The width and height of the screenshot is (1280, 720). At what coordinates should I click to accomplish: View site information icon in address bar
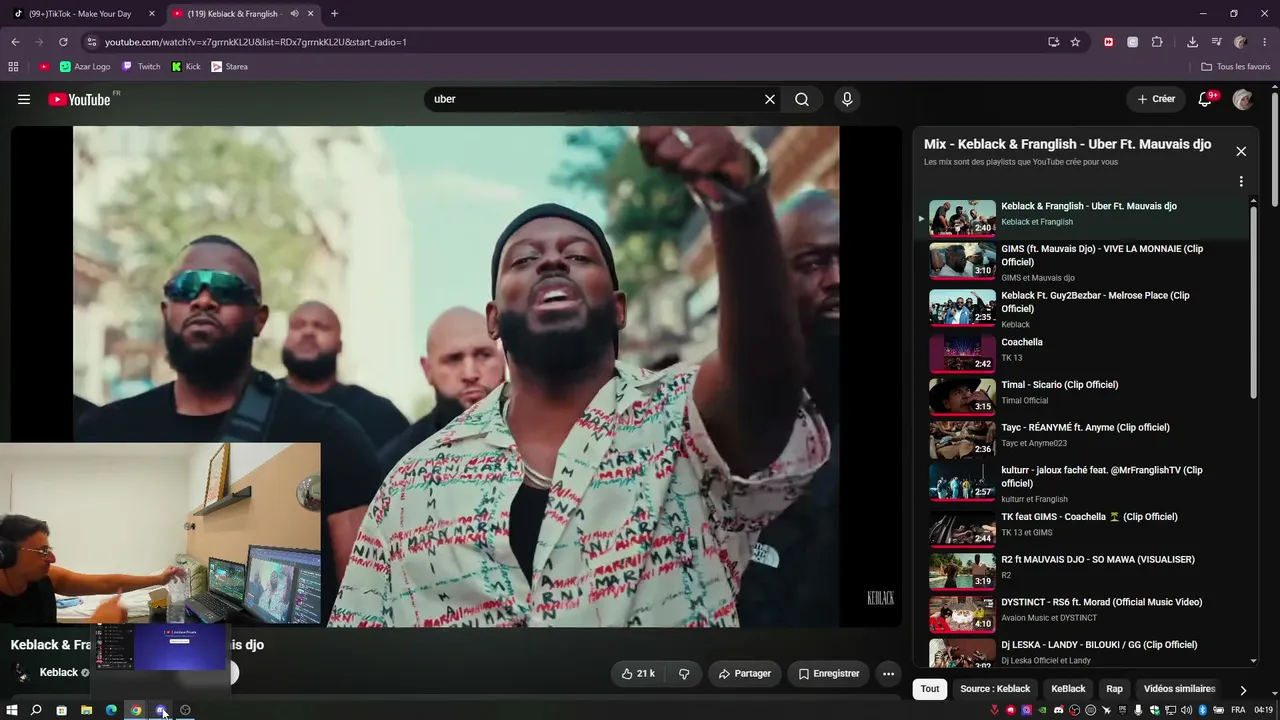[x=91, y=42]
